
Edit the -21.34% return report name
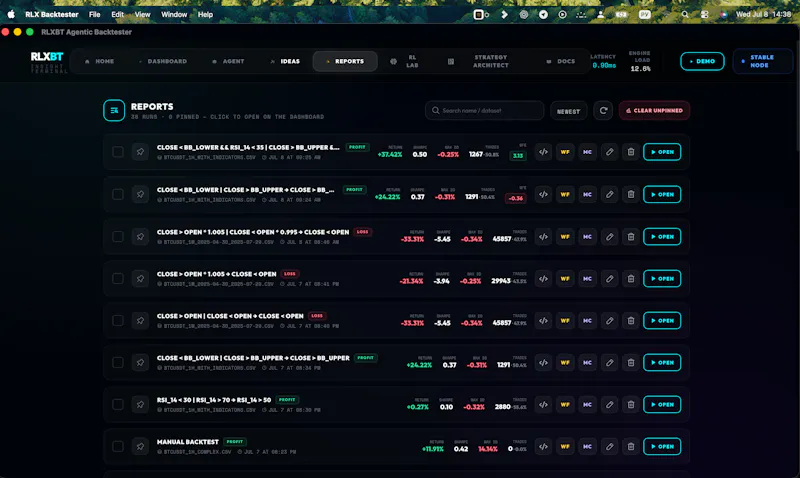pyautogui.click(x=609, y=279)
